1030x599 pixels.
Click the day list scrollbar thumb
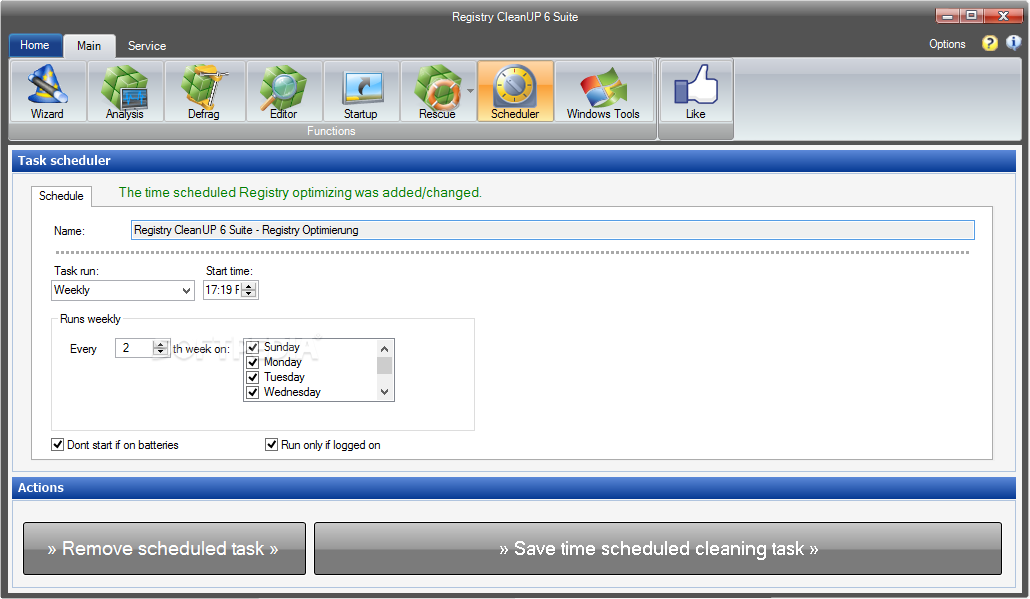(x=385, y=365)
